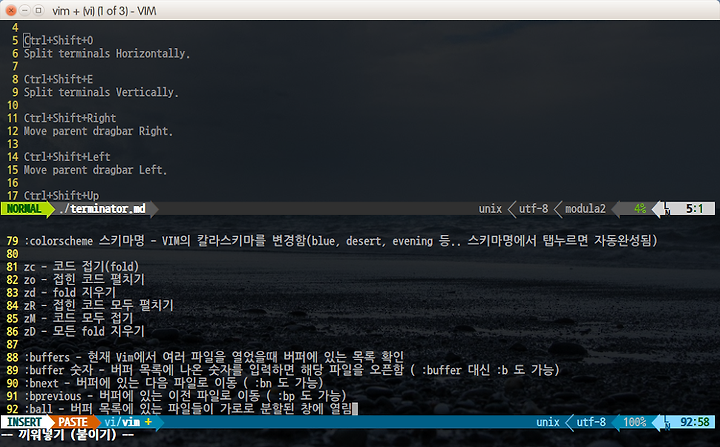Click the 'zc - 코드 접기(fold)' line
Image resolution: width=720 pixels, height=447 pixels.
[x=81, y=266]
